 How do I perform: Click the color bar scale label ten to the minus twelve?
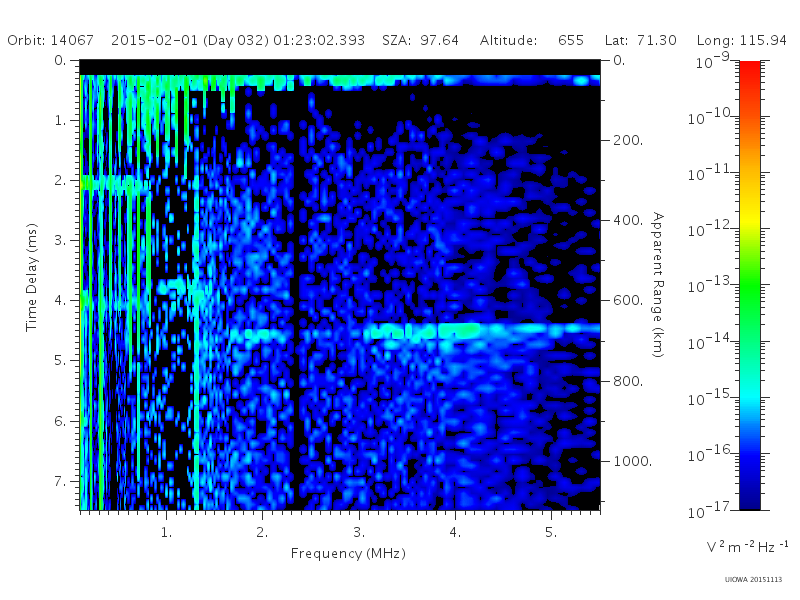[711, 229]
